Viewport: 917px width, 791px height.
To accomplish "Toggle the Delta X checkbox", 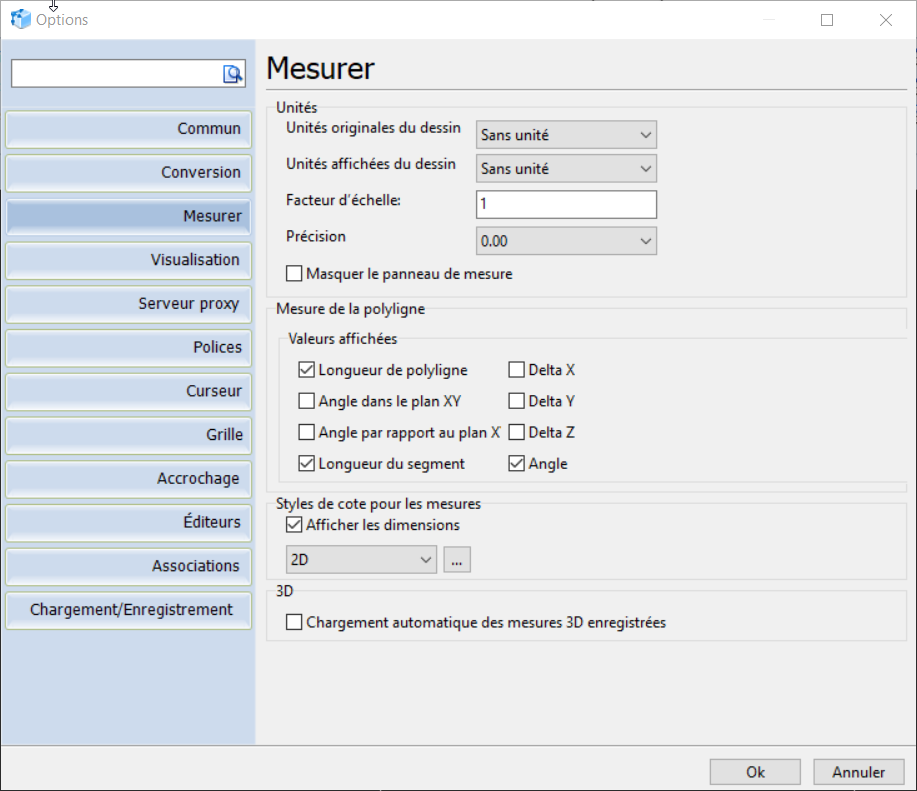I will click(x=517, y=370).
